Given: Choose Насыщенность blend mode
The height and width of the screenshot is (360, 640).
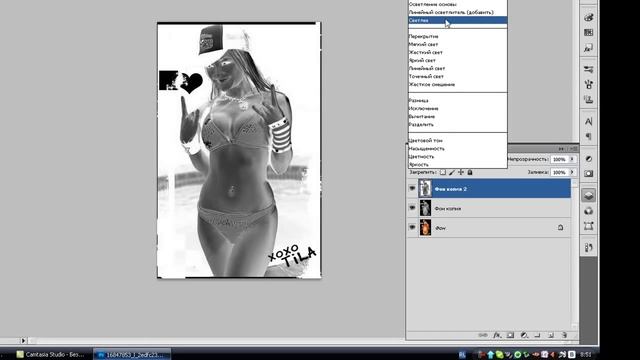Looking at the screenshot, I should [x=458, y=149].
